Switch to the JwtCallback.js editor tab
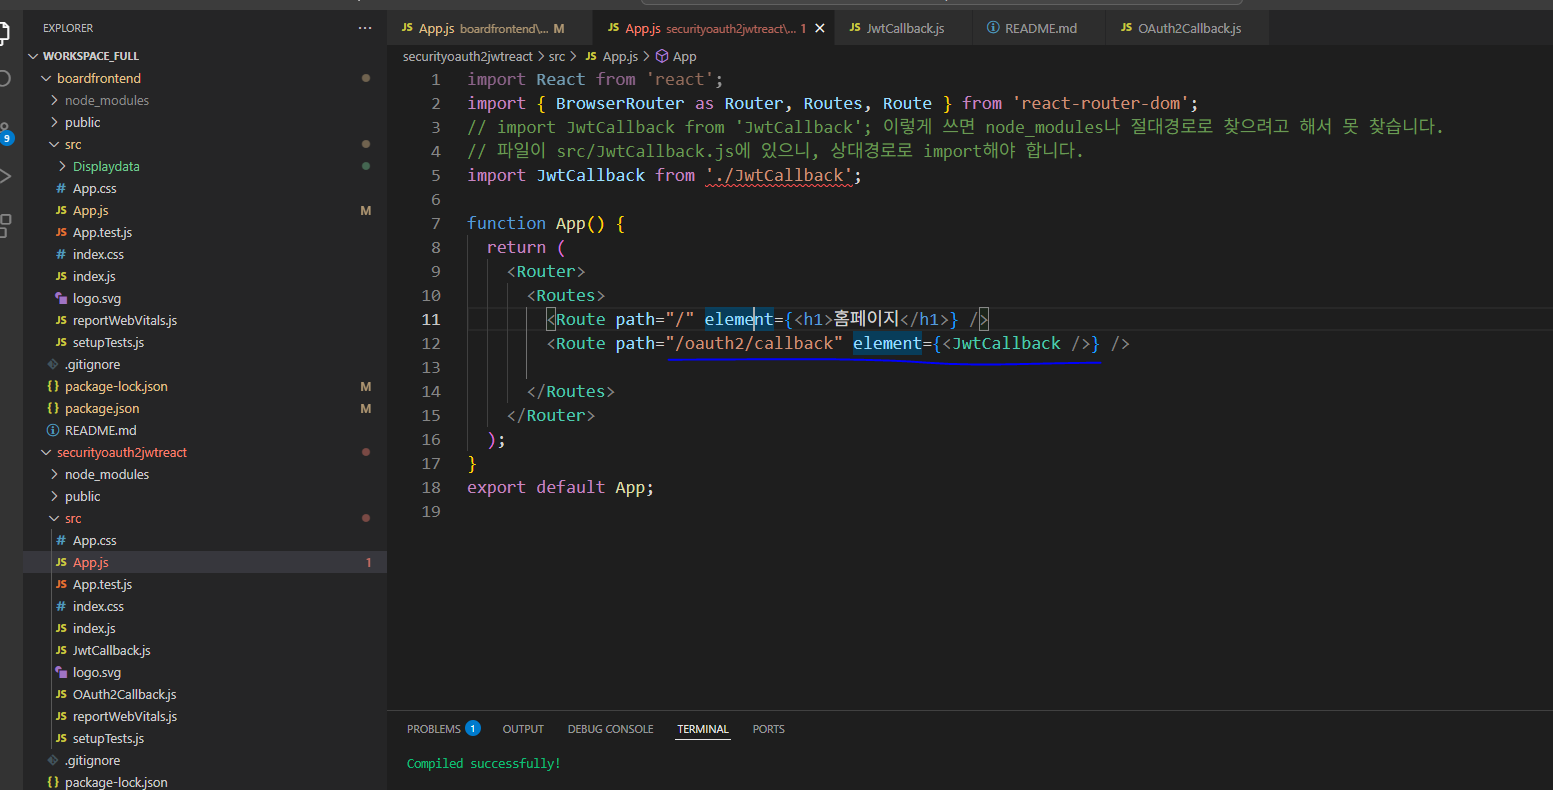Image resolution: width=1553 pixels, height=790 pixels. click(904, 28)
